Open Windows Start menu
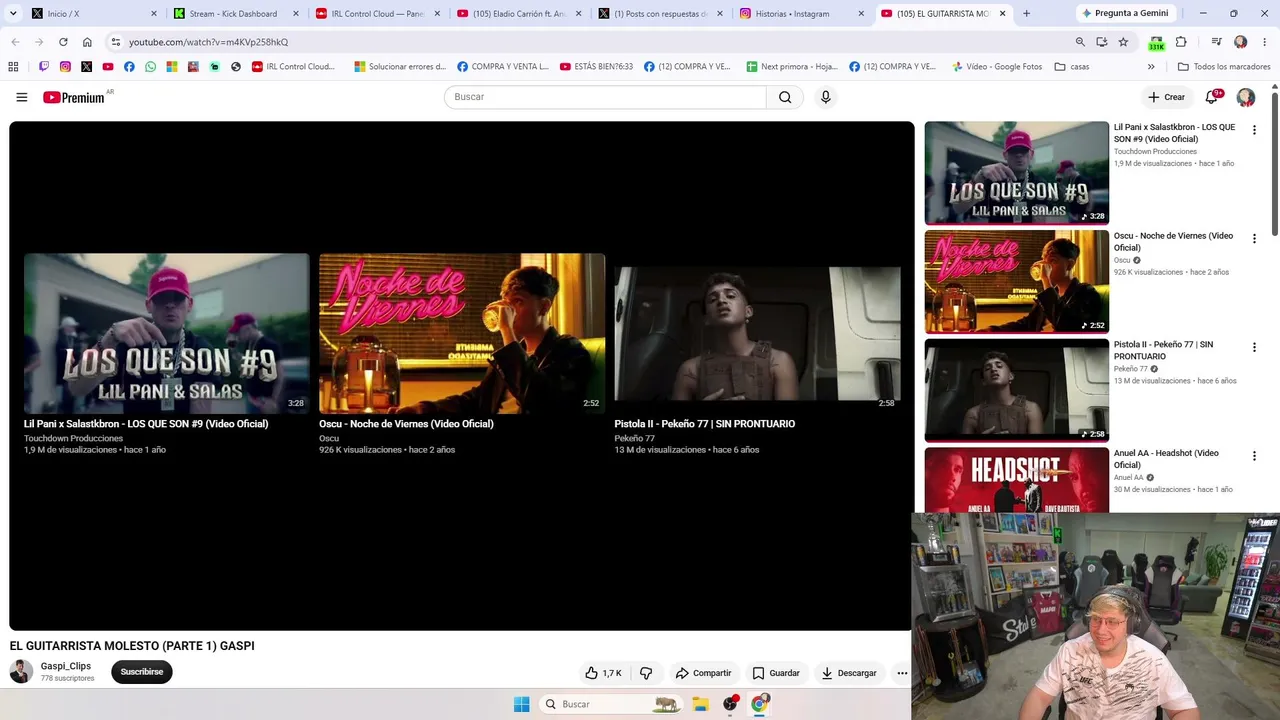Screen dimensions: 1280x720 tap(521, 704)
